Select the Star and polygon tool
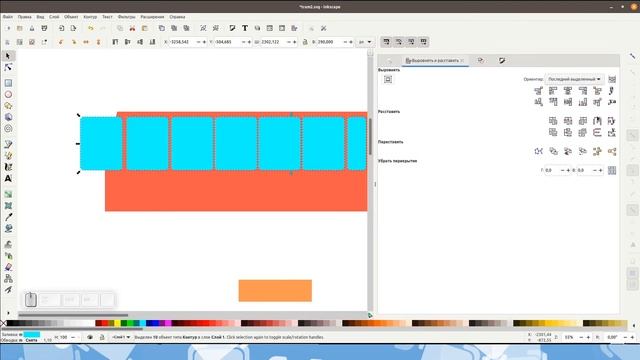Screen dimensions: 640x360 click(x=8, y=106)
